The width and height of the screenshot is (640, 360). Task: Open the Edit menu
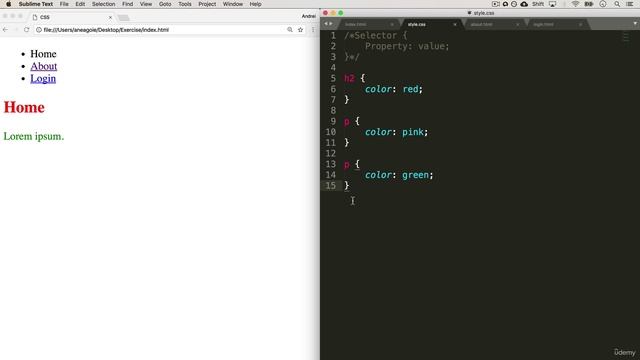coord(80,4)
